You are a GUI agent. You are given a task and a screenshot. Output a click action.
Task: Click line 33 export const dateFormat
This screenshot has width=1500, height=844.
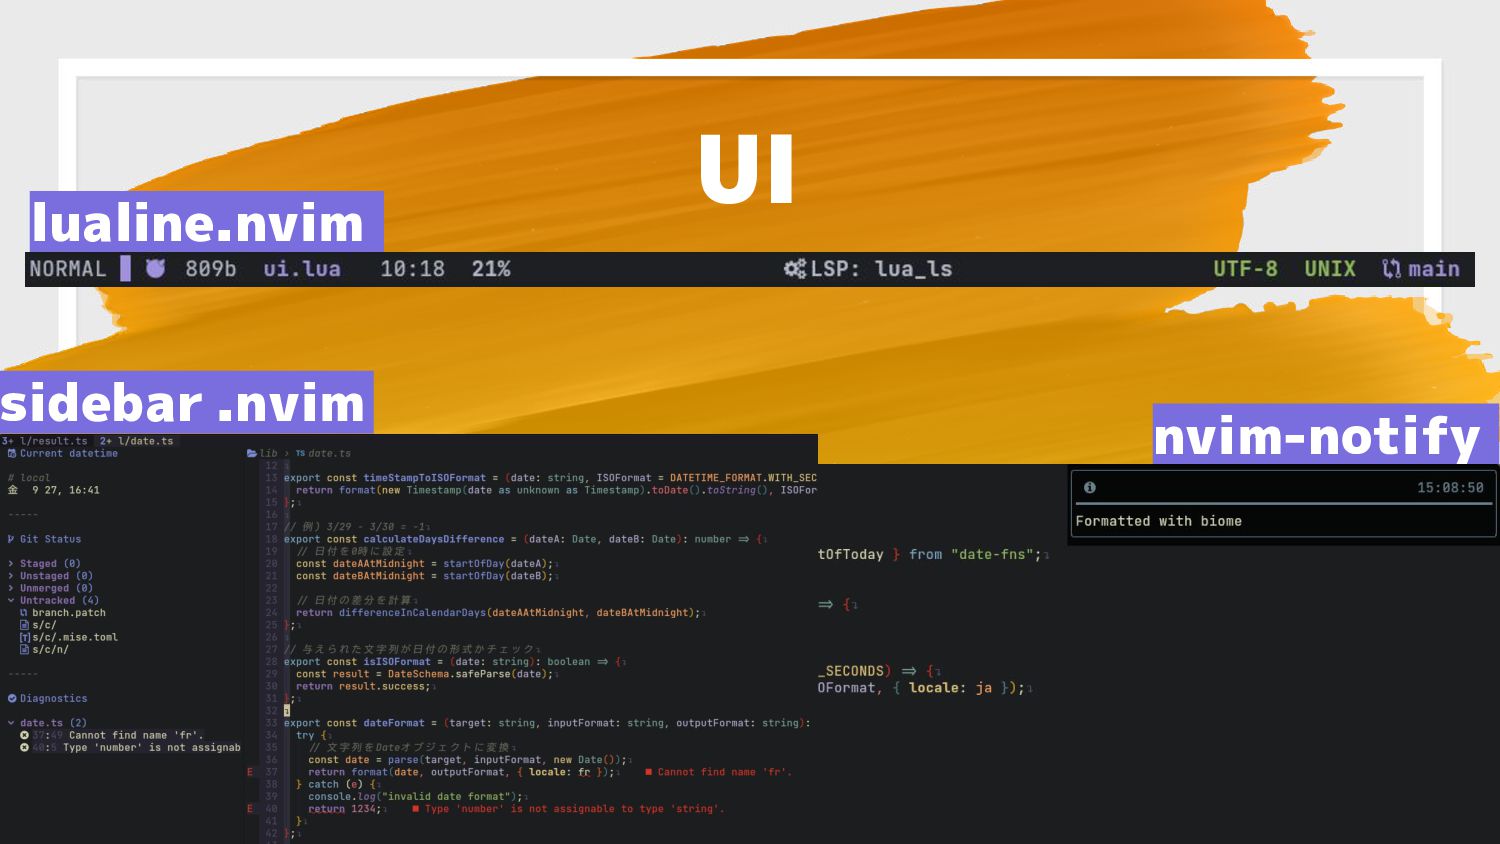(x=547, y=723)
